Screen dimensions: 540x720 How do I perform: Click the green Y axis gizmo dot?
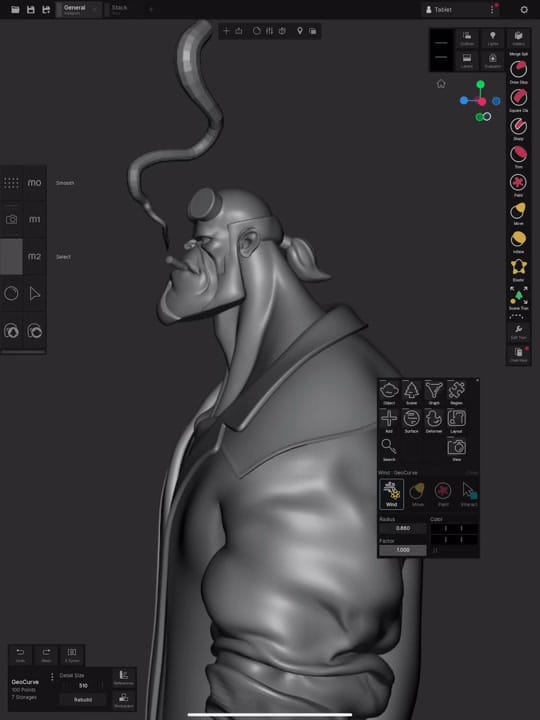pos(480,84)
